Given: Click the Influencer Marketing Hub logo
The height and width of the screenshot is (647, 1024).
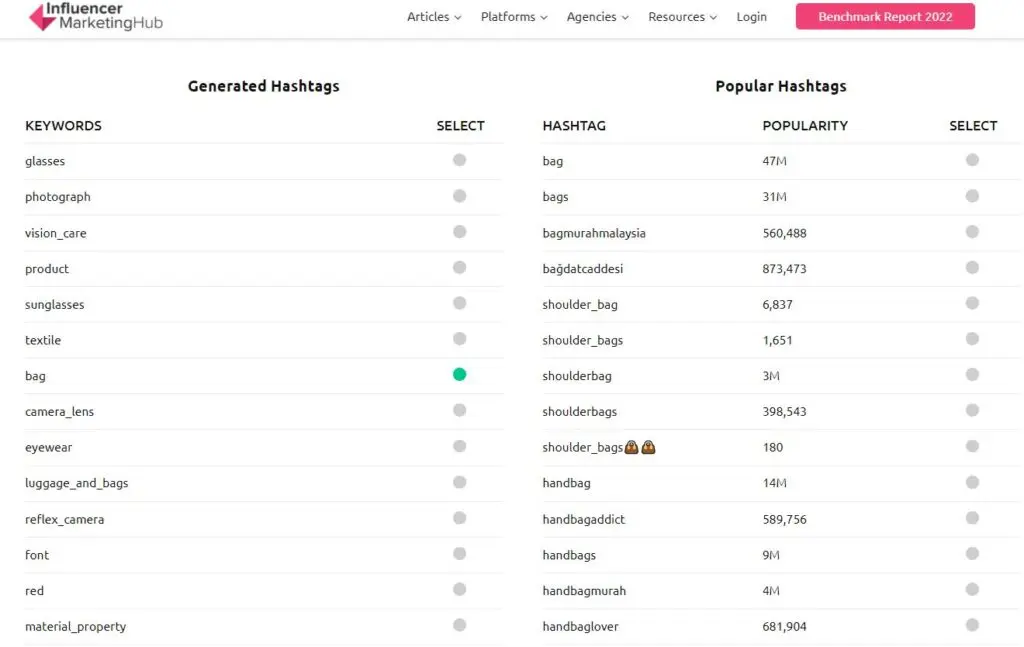Looking at the screenshot, I should [95, 16].
